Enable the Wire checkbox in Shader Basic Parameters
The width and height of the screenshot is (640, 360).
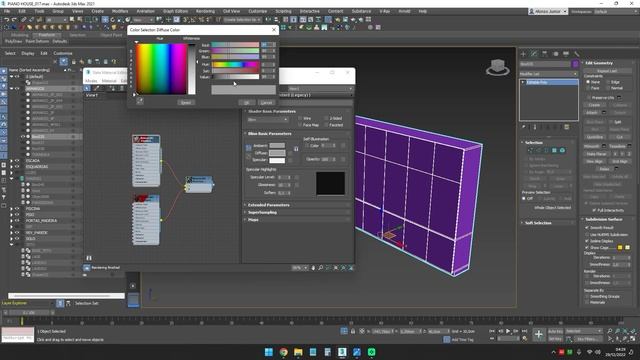(300, 118)
